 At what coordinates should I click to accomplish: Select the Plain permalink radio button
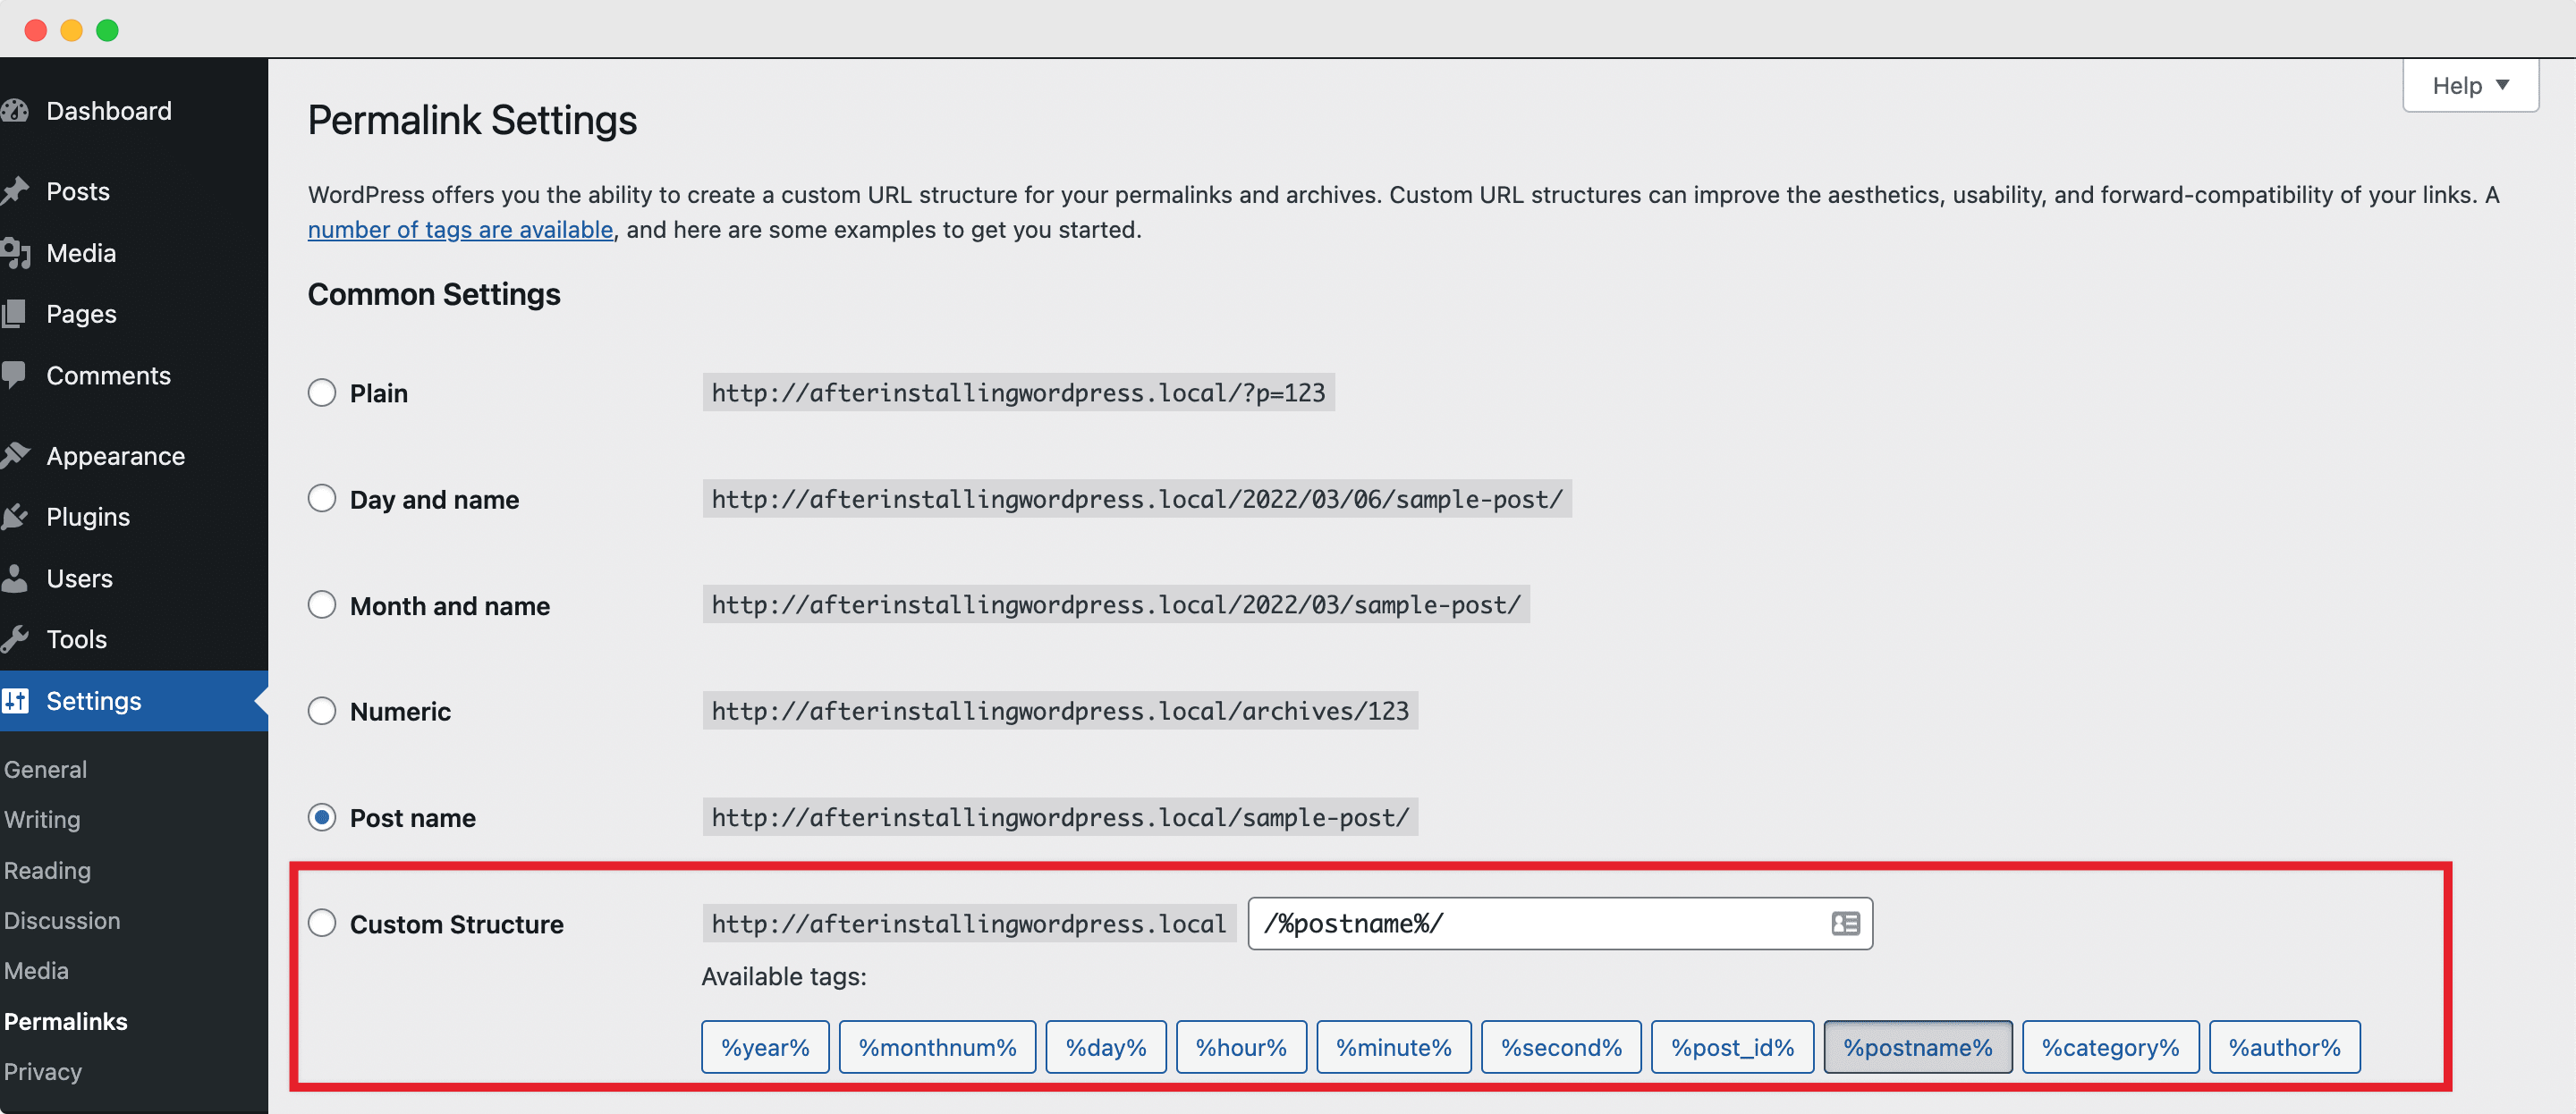tap(320, 391)
